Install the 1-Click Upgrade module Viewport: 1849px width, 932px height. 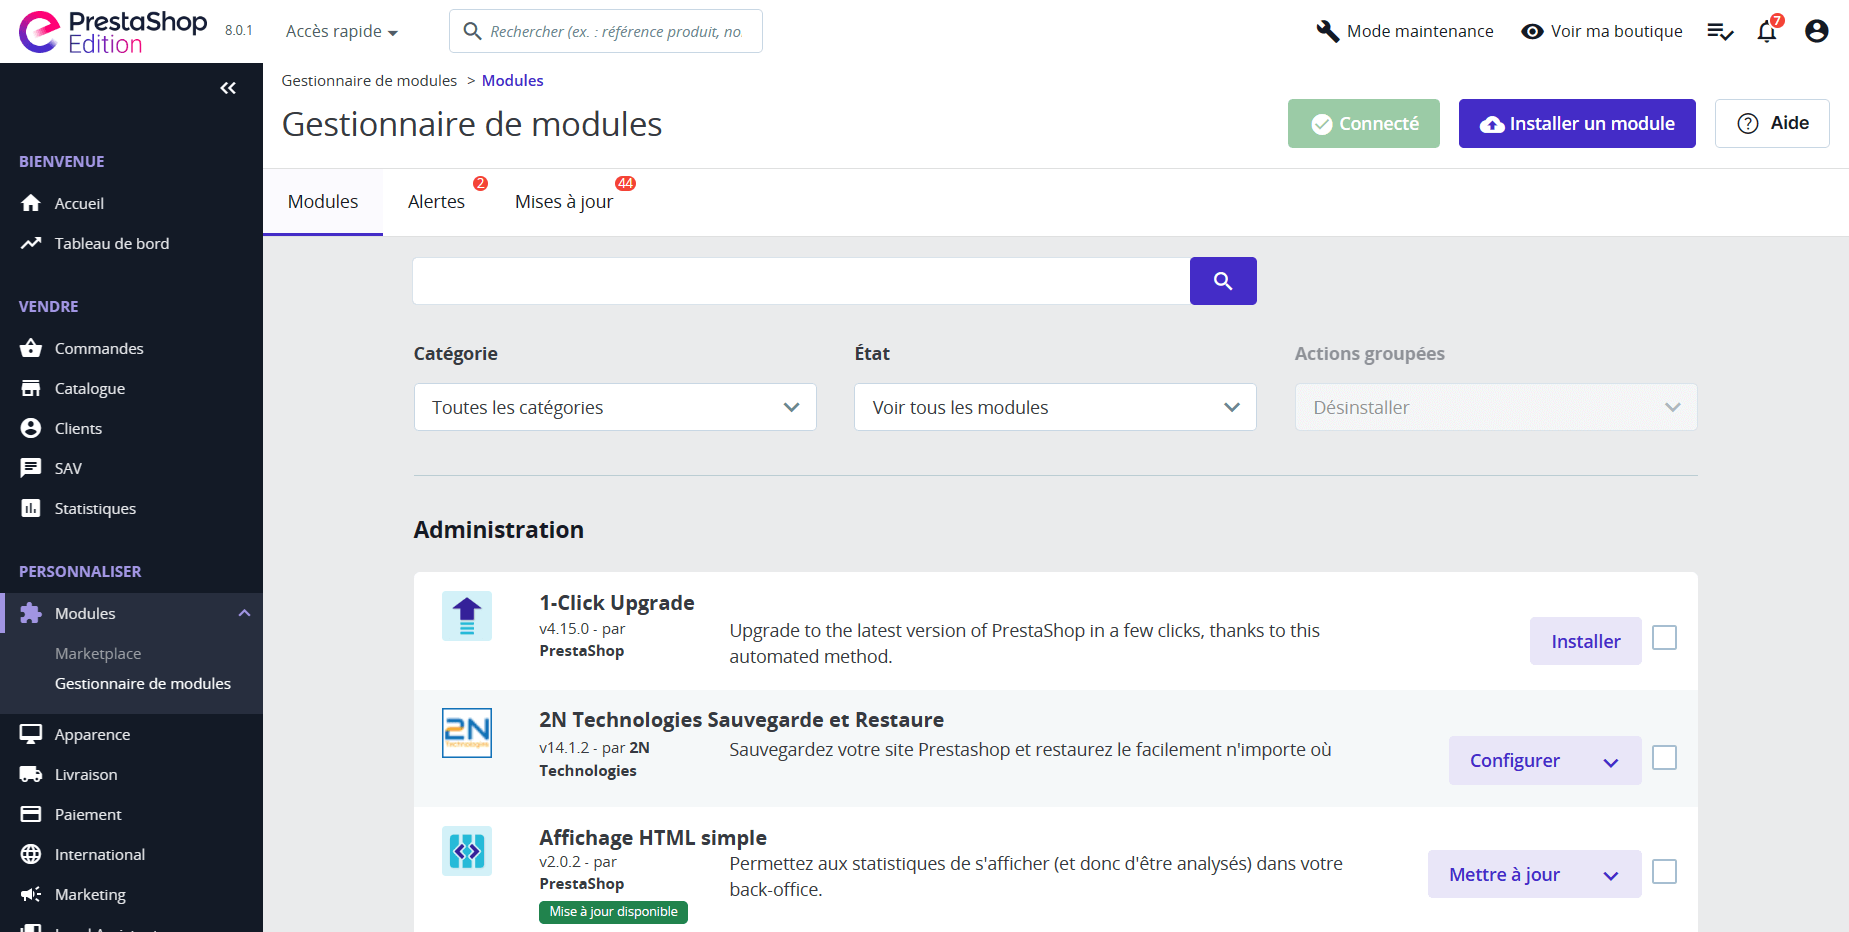point(1585,641)
